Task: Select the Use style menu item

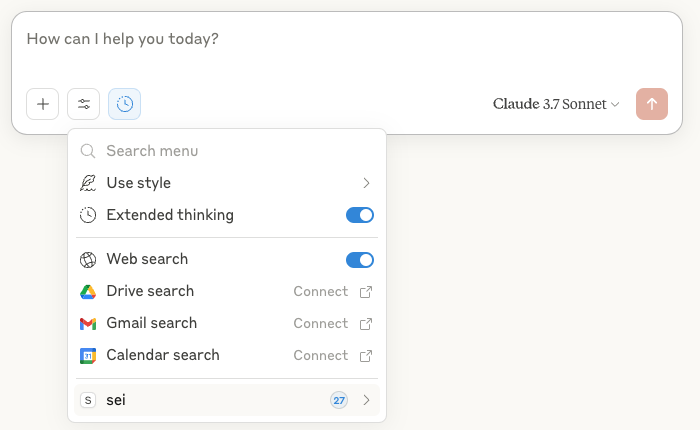Action: point(139,183)
